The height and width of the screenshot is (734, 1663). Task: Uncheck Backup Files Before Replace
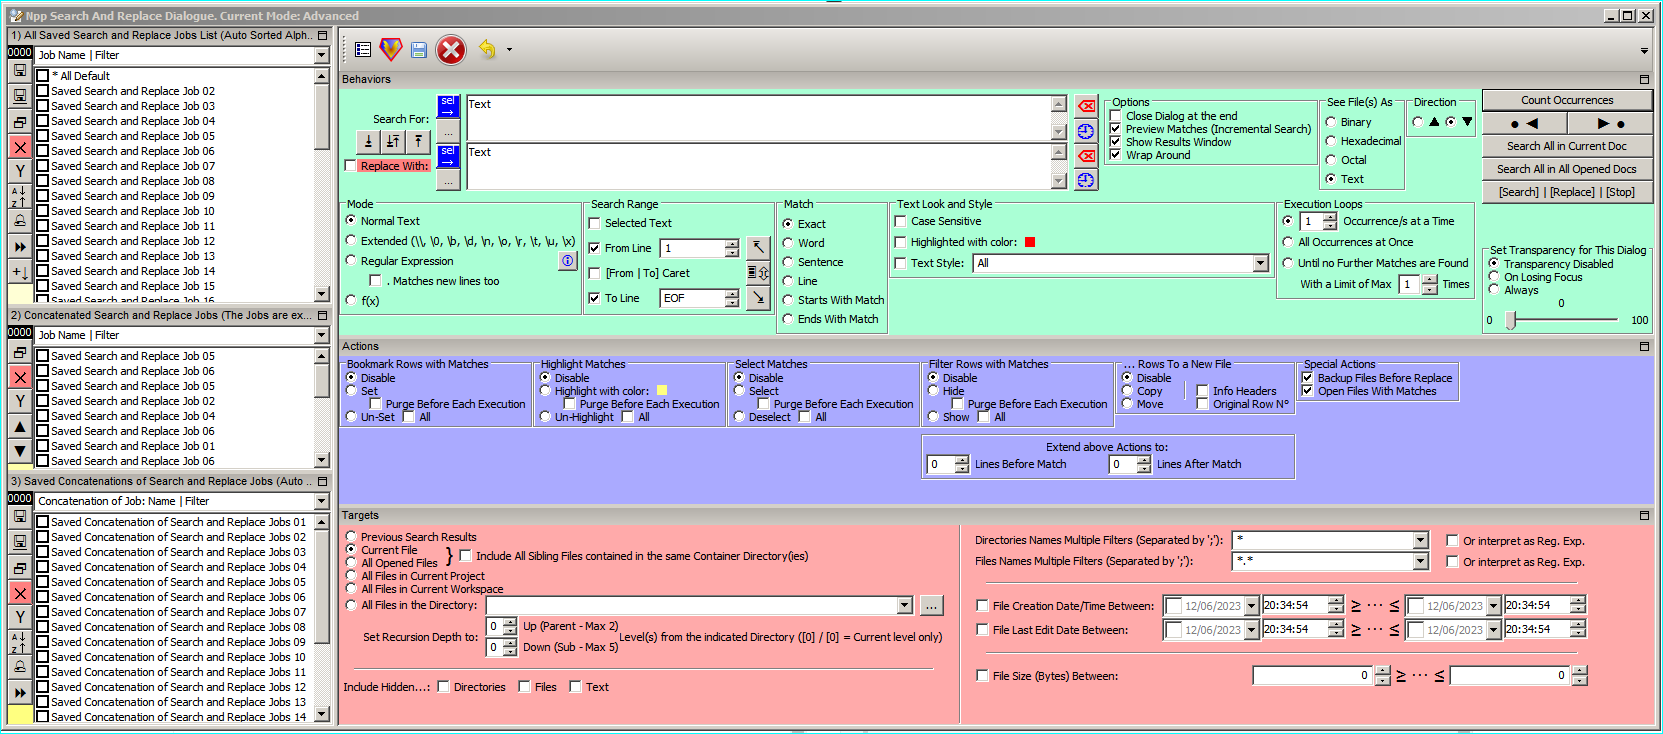click(x=1307, y=378)
